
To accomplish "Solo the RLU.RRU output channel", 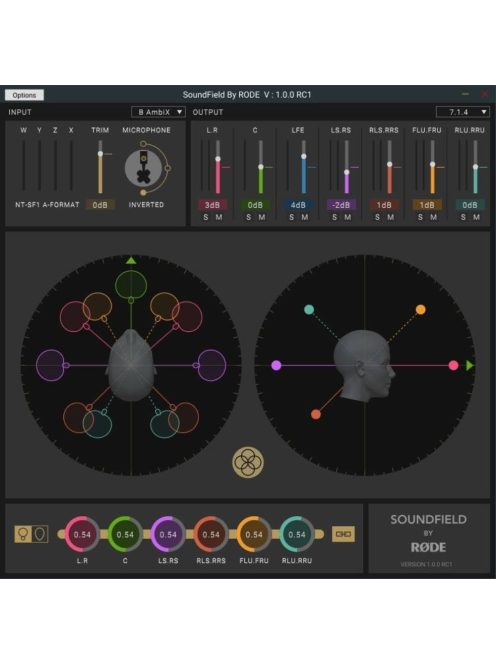I will [x=463, y=217].
